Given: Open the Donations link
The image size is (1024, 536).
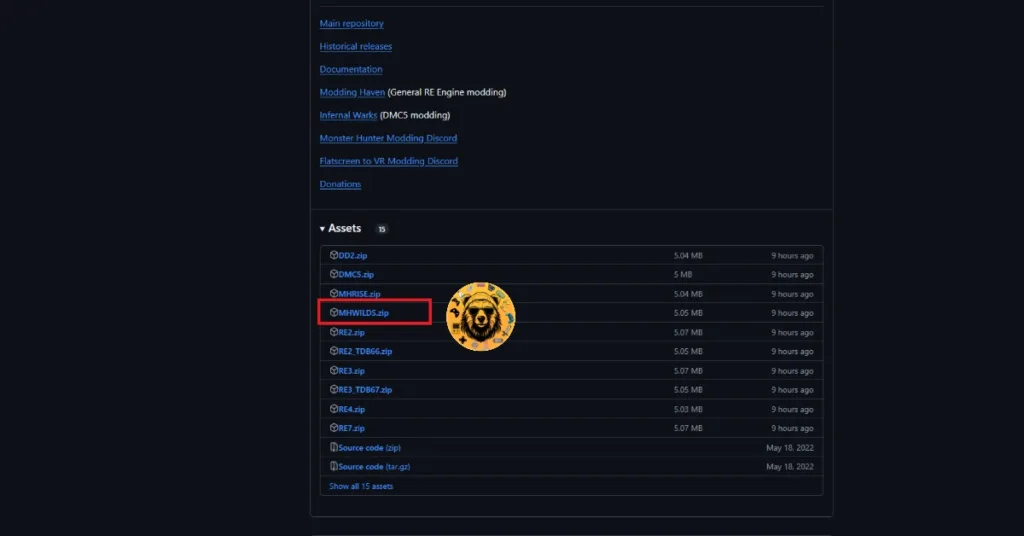Looking at the screenshot, I should pos(340,184).
